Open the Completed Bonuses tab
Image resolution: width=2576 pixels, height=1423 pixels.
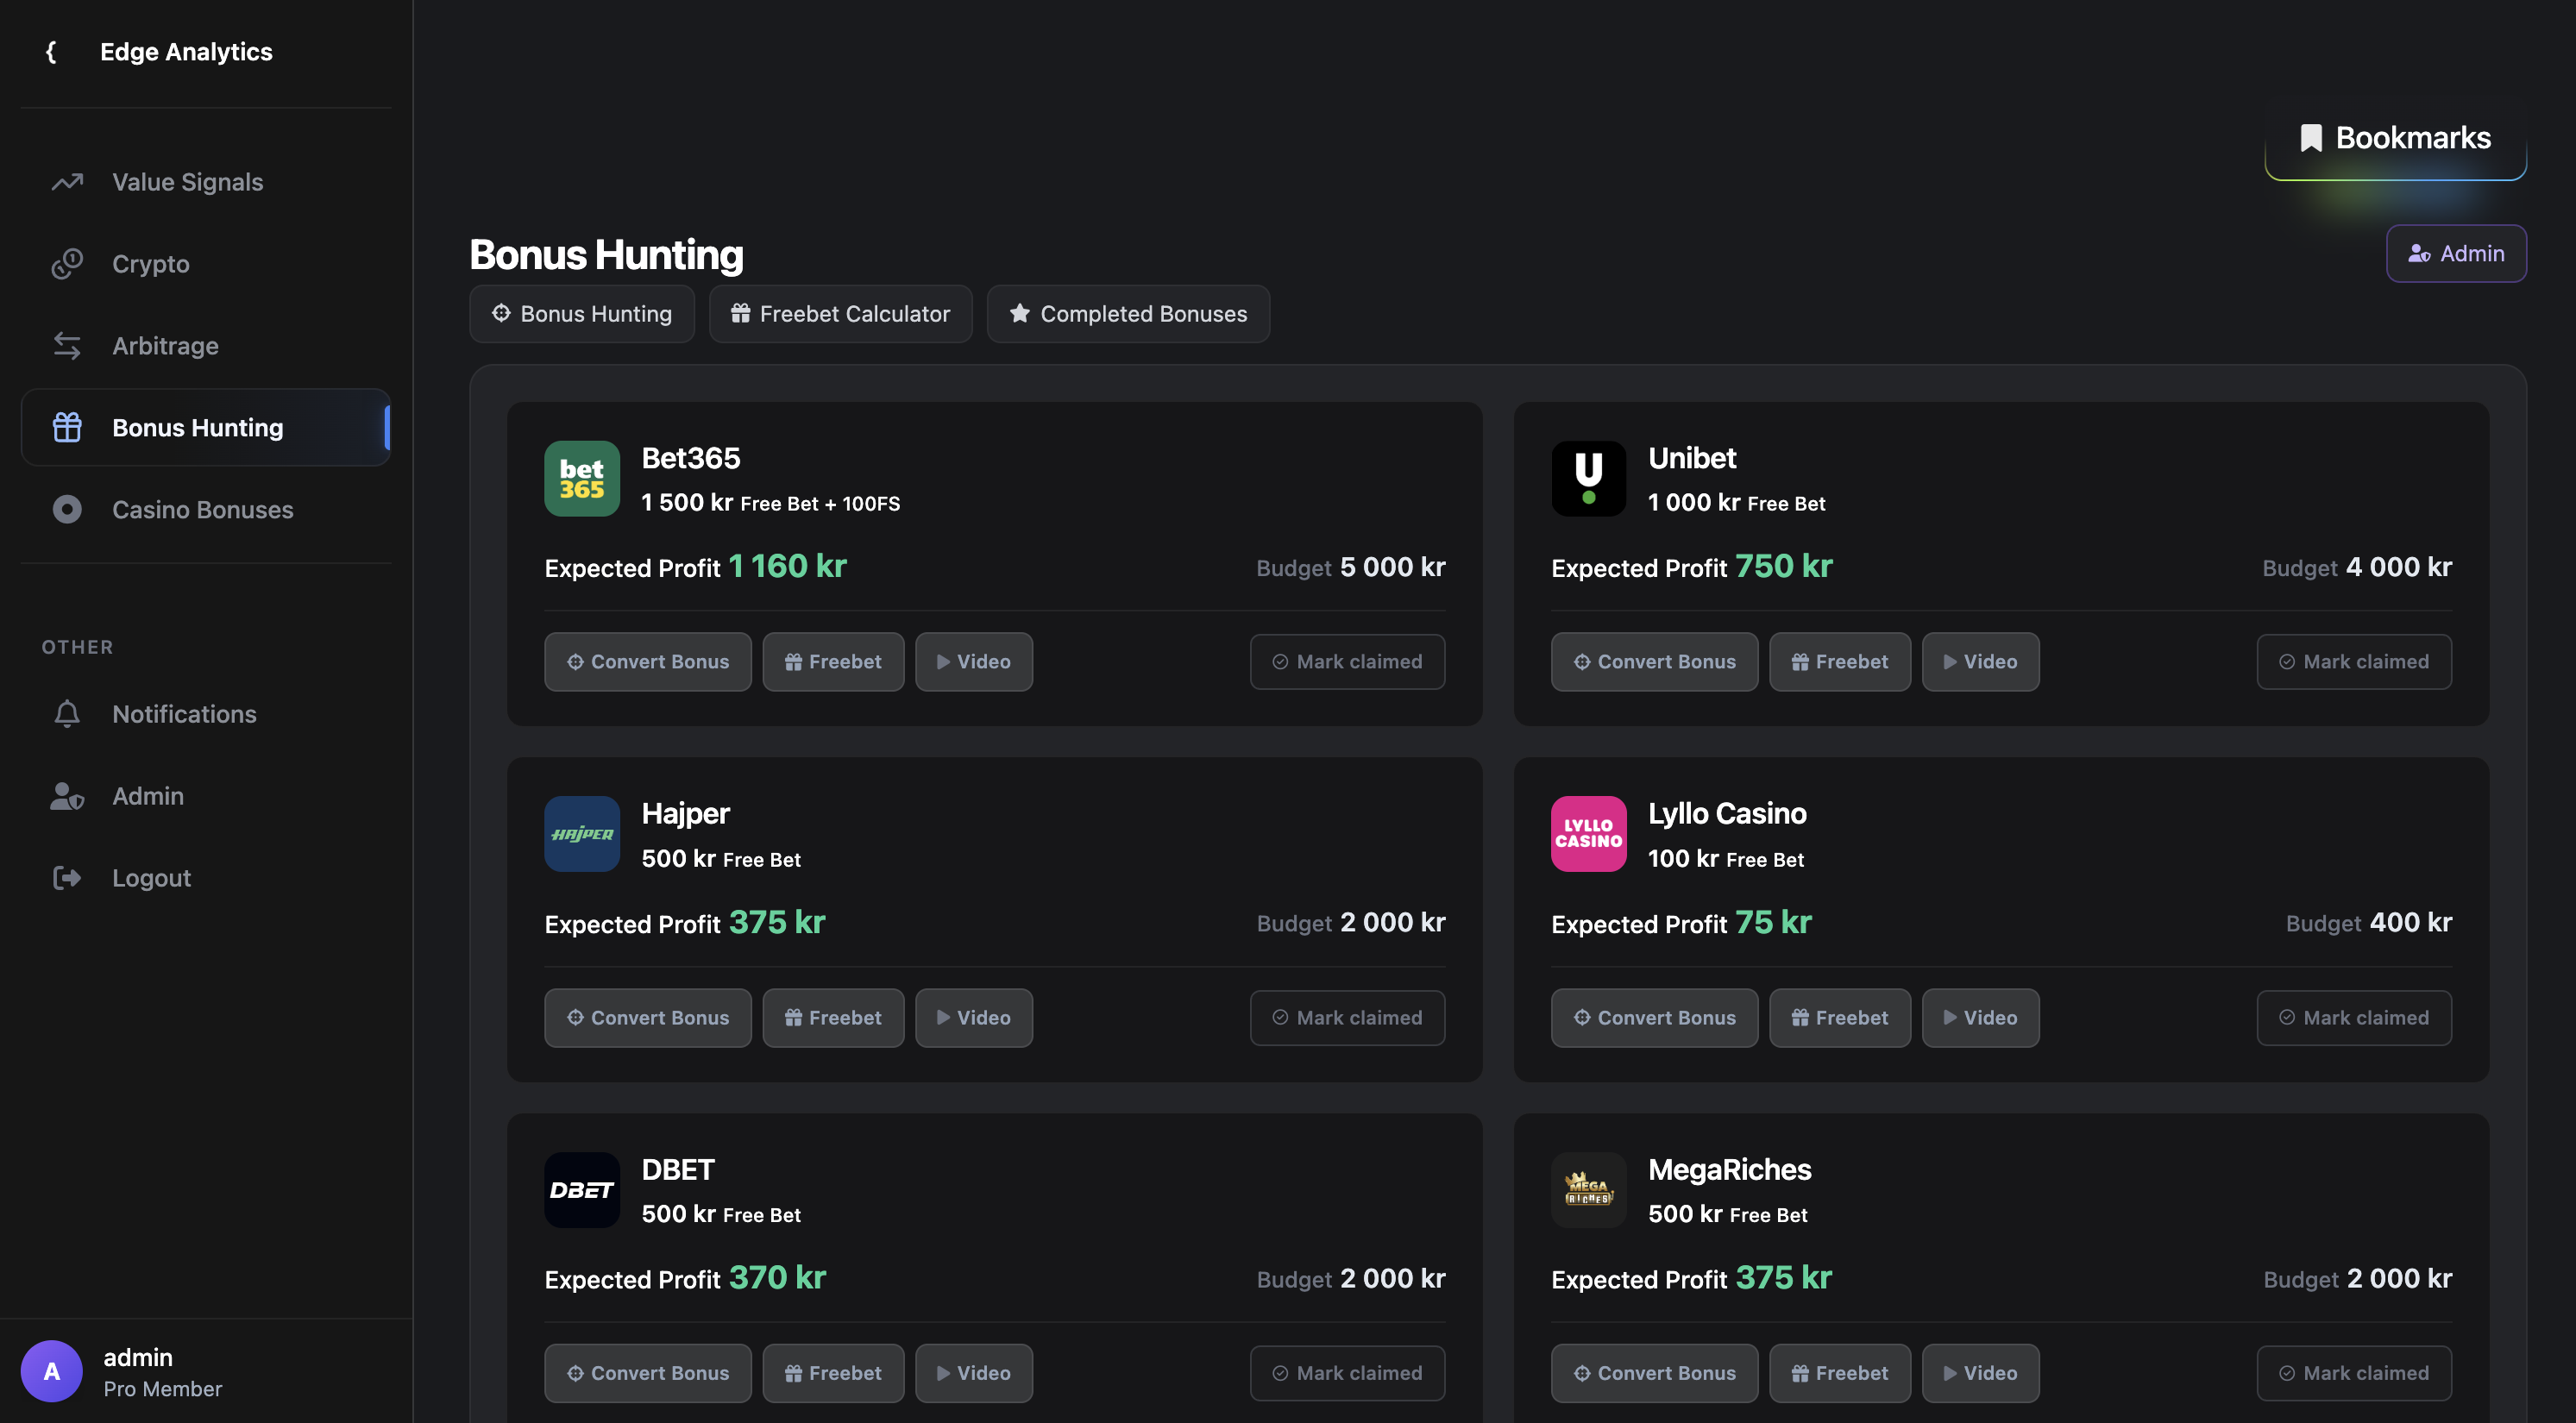(1128, 313)
